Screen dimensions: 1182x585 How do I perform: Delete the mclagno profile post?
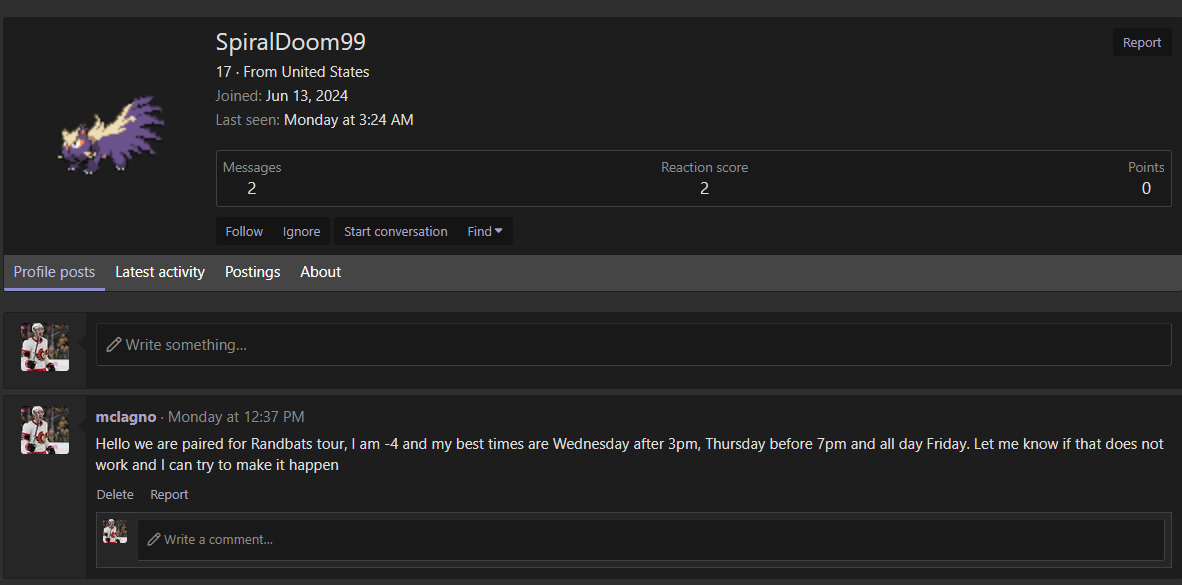115,495
